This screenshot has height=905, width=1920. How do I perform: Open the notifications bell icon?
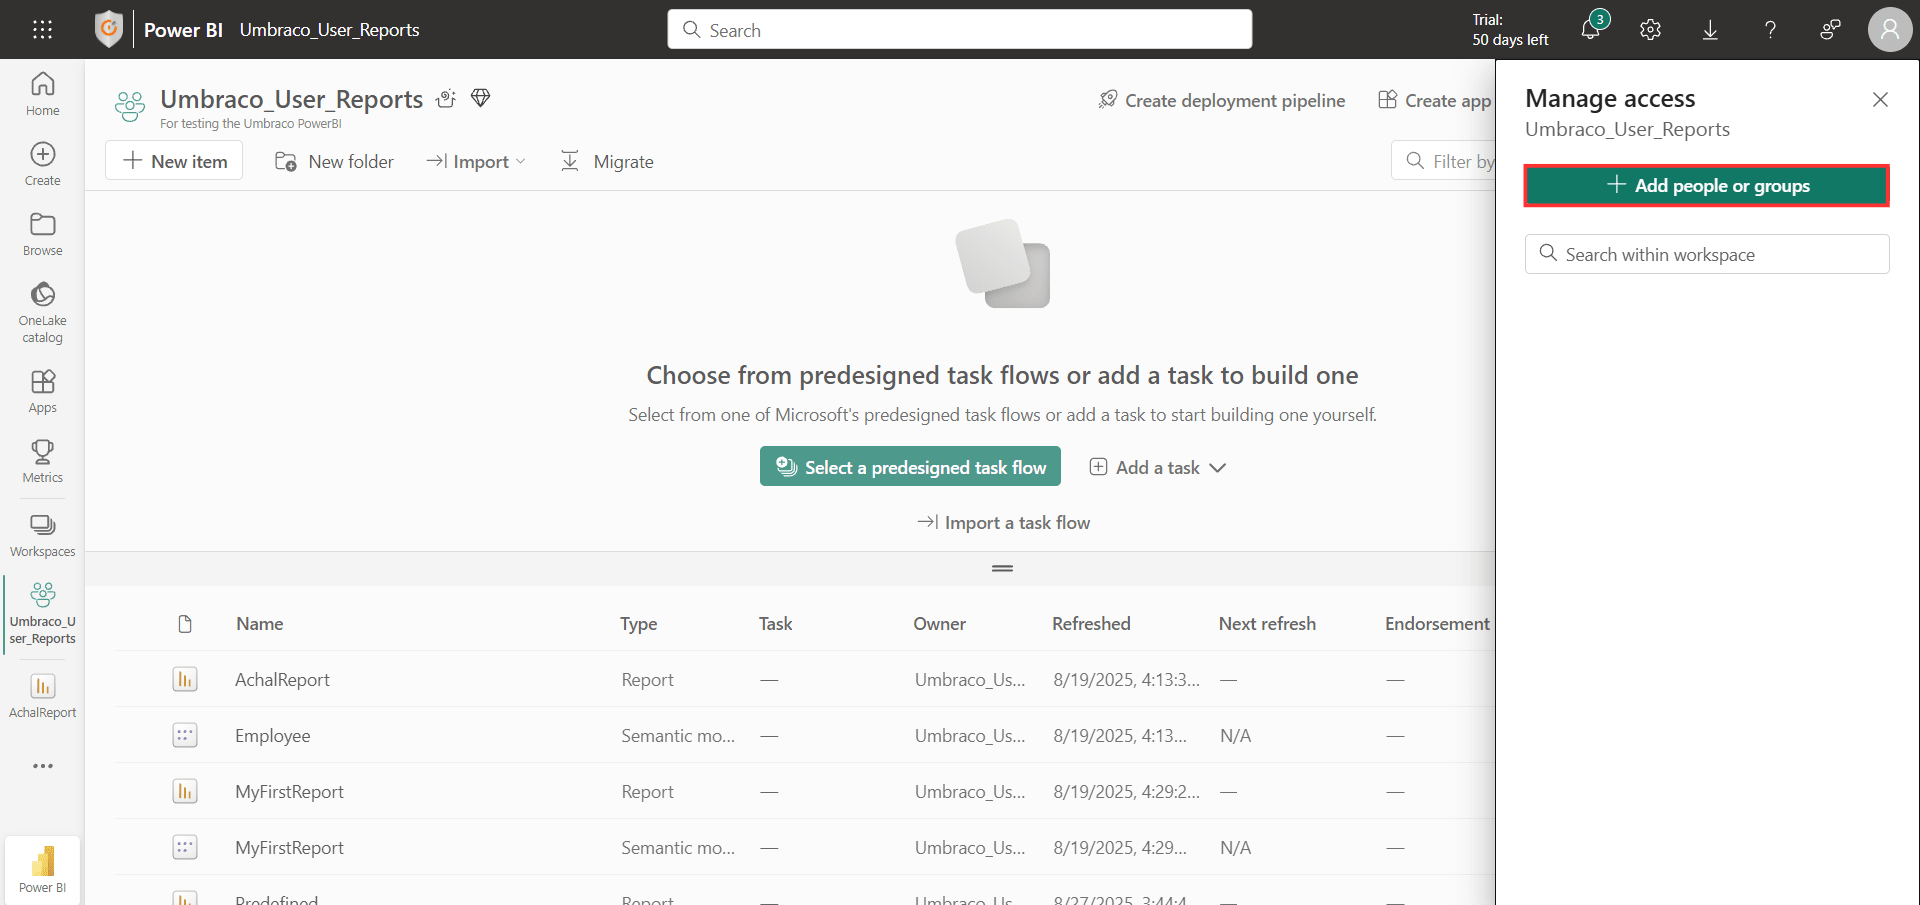pyautogui.click(x=1591, y=29)
